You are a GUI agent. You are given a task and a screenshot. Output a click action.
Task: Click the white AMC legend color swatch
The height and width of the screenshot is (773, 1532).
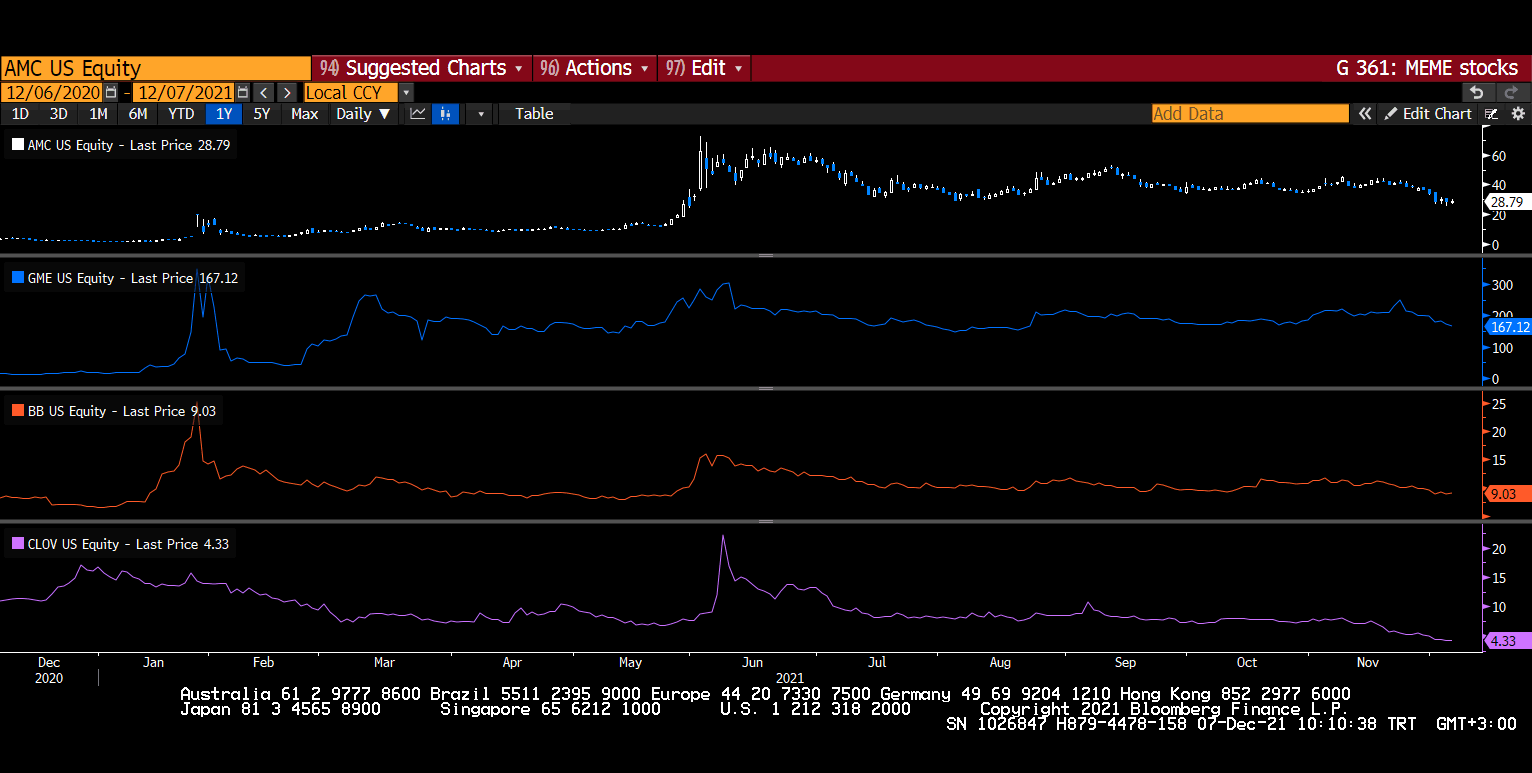click(17, 145)
